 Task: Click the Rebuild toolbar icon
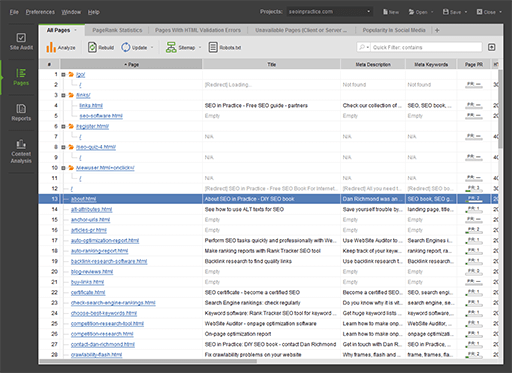tap(92, 47)
